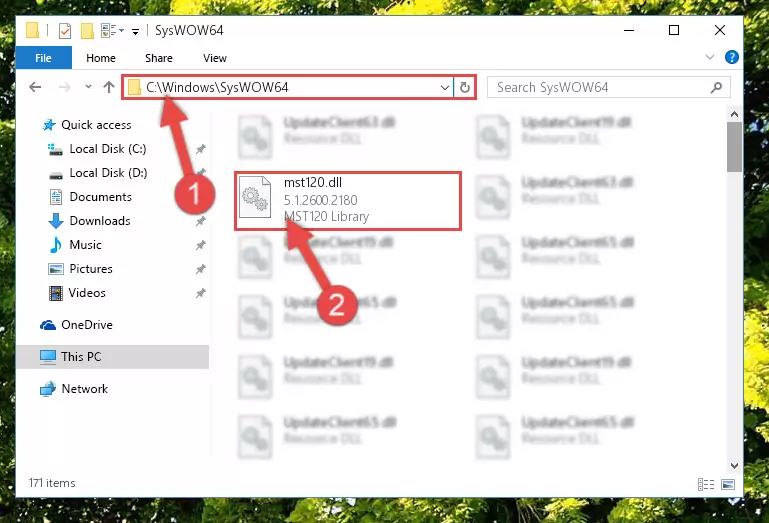Select OneDrive in navigation pane
The image size is (769, 523).
pyautogui.click(x=87, y=325)
